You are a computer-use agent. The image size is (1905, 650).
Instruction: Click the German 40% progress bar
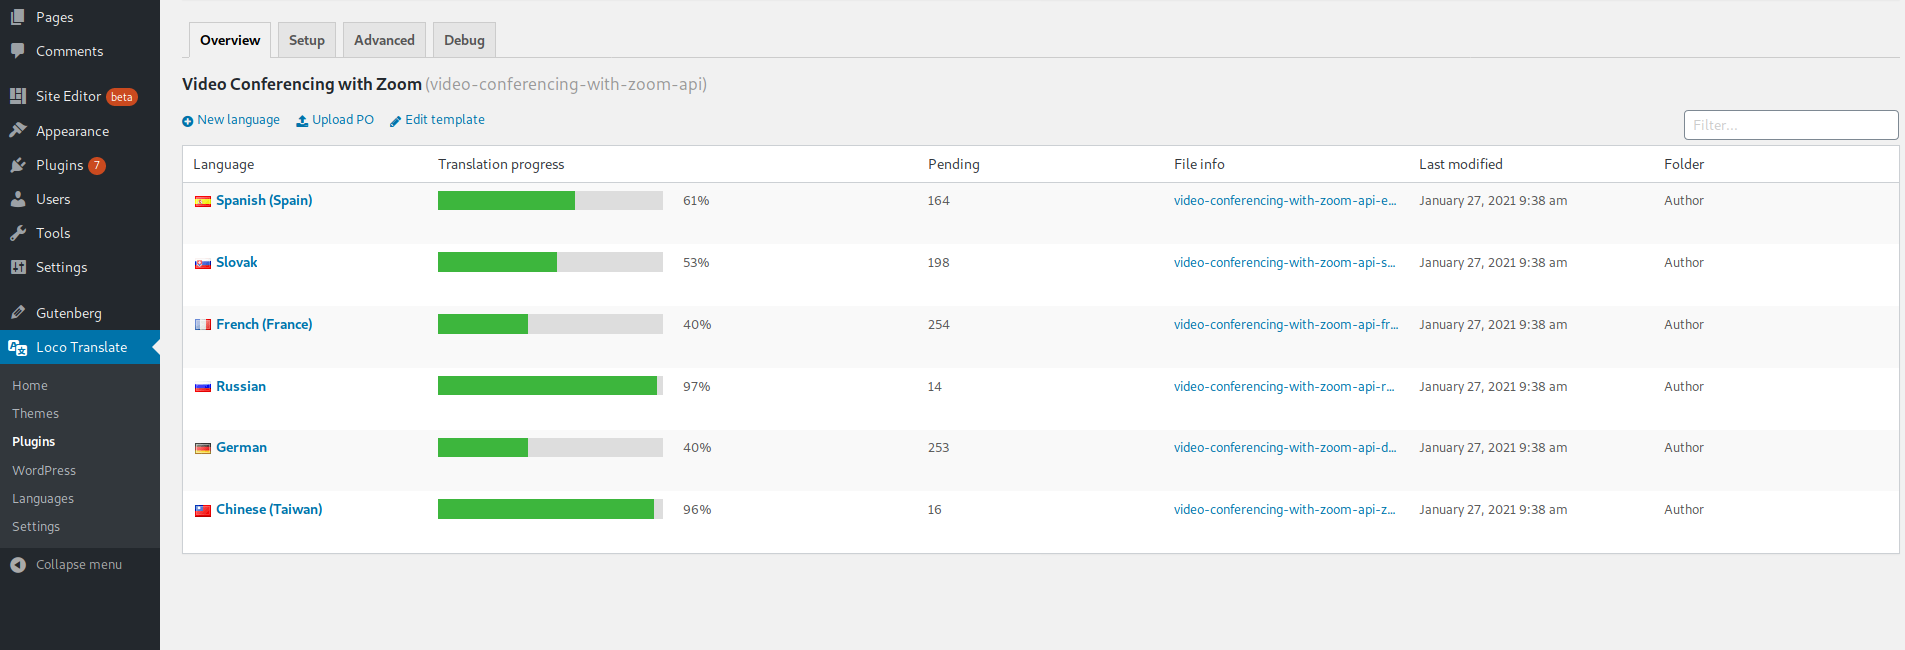point(550,447)
